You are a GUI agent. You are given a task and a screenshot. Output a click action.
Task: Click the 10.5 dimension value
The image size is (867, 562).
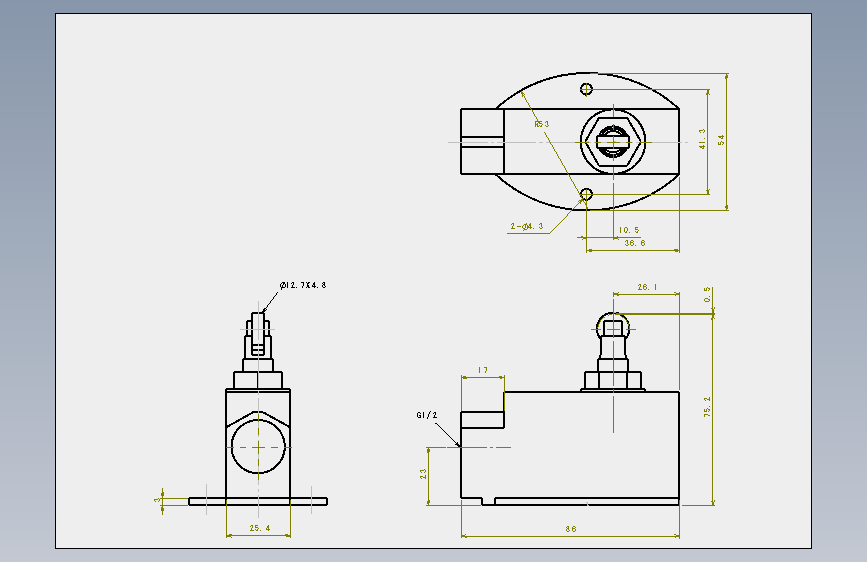coord(629,230)
